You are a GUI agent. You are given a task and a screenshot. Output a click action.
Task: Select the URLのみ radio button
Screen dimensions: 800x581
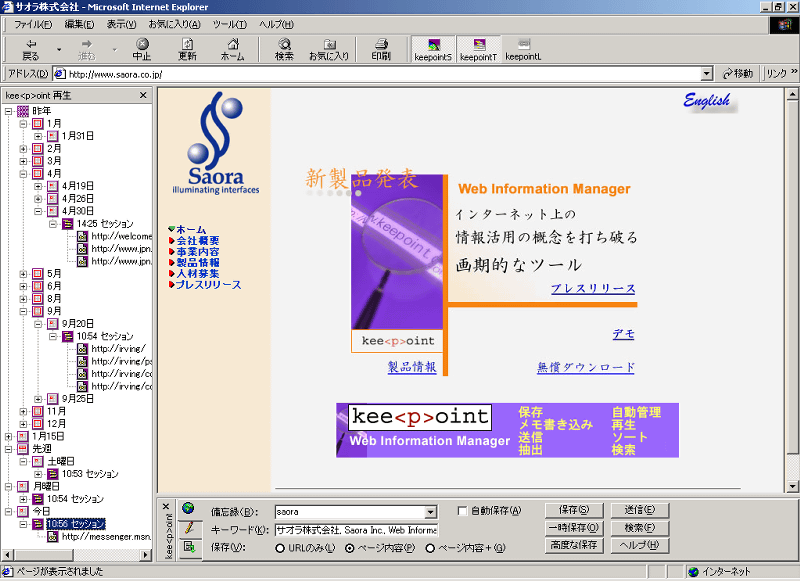(280, 548)
